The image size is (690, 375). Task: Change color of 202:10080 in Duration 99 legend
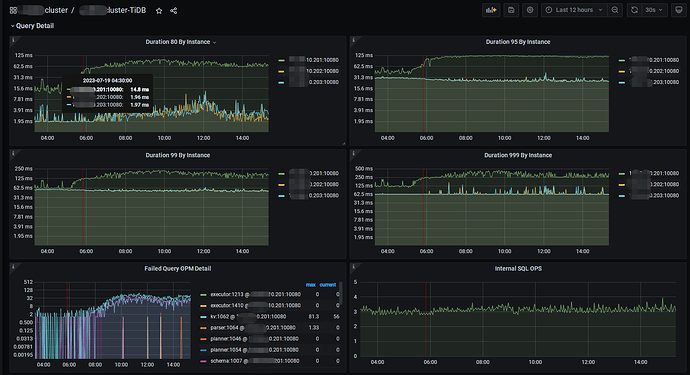281,184
